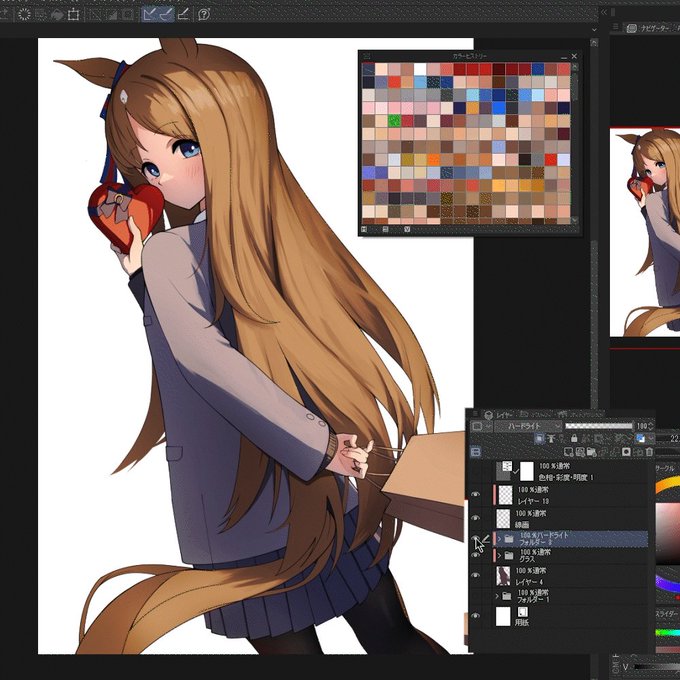The image size is (680, 680).
Task: Click the clip to layer below icon
Action: 539,438
